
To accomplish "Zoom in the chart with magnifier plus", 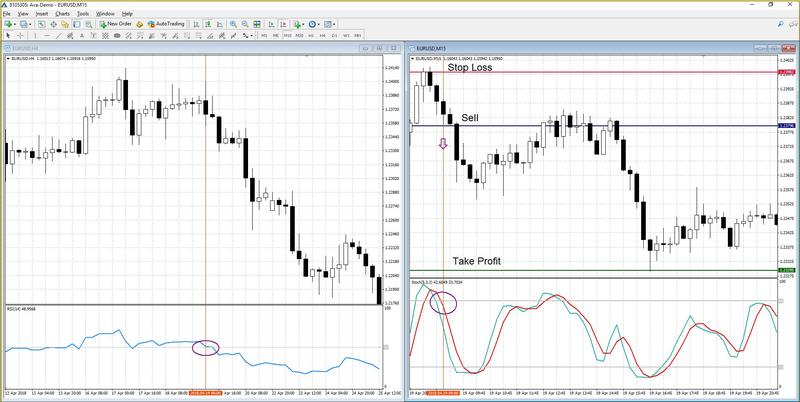I will 233,24.
